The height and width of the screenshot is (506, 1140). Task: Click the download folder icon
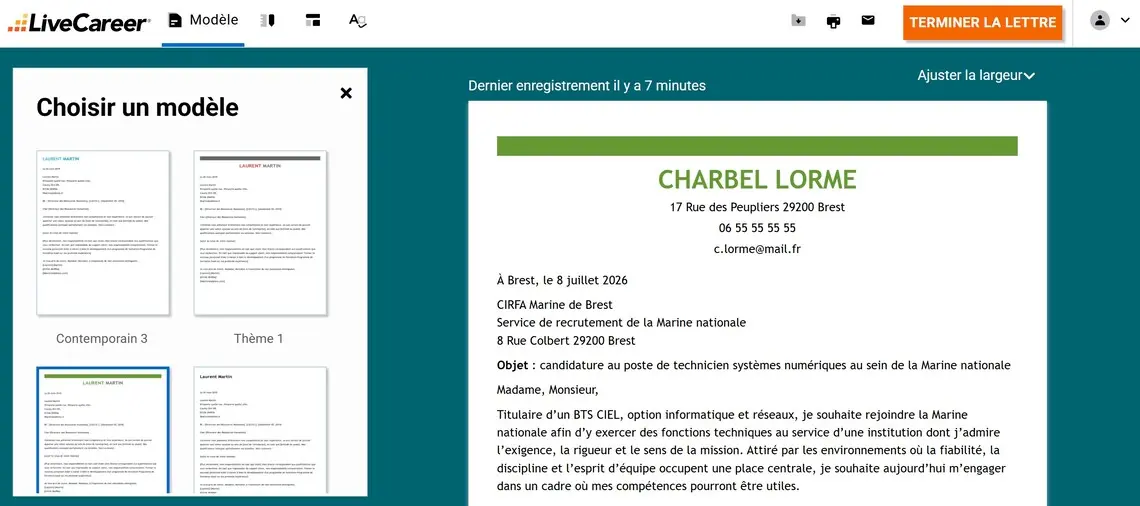[798, 21]
